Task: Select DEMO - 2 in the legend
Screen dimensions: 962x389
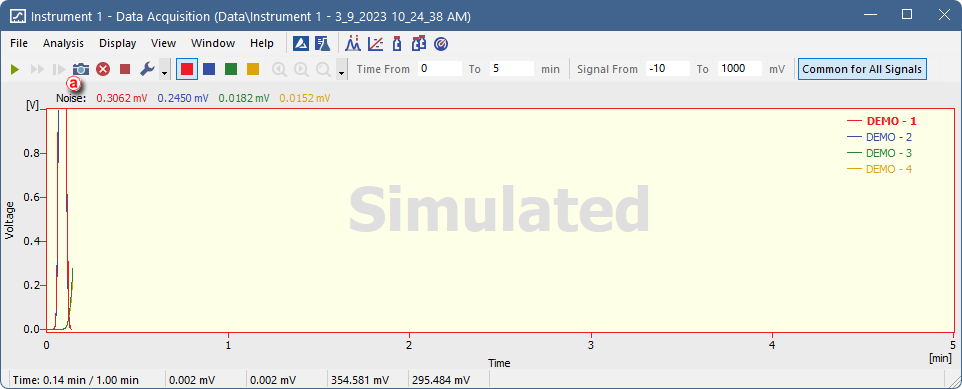Action: click(889, 137)
